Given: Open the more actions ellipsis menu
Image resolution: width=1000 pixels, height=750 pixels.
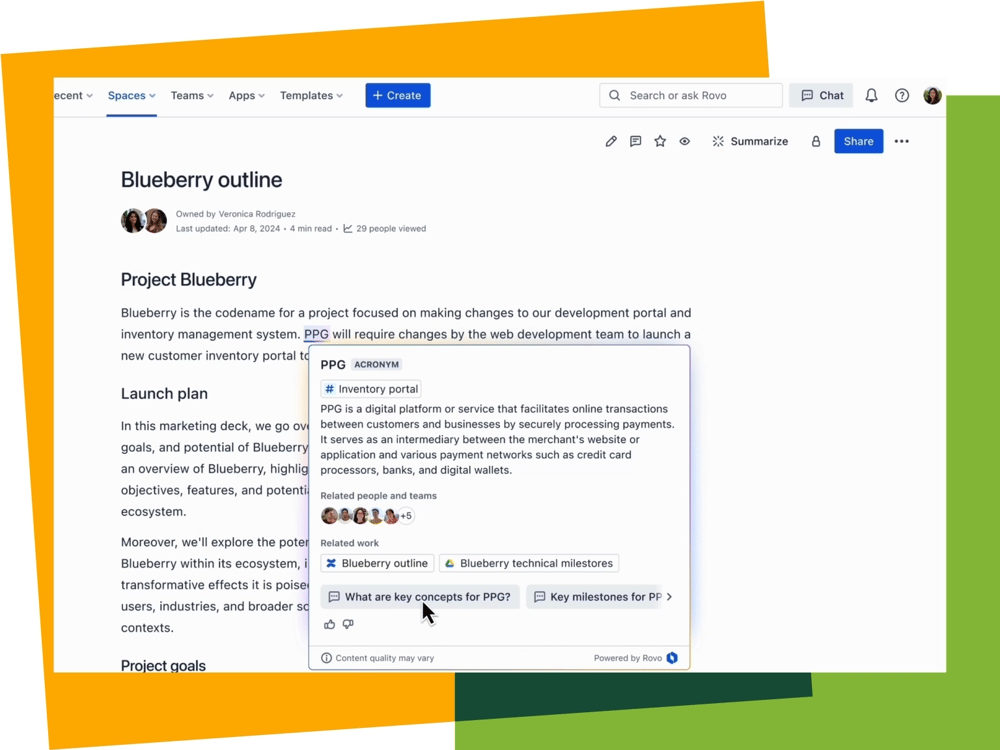Looking at the screenshot, I should 902,142.
